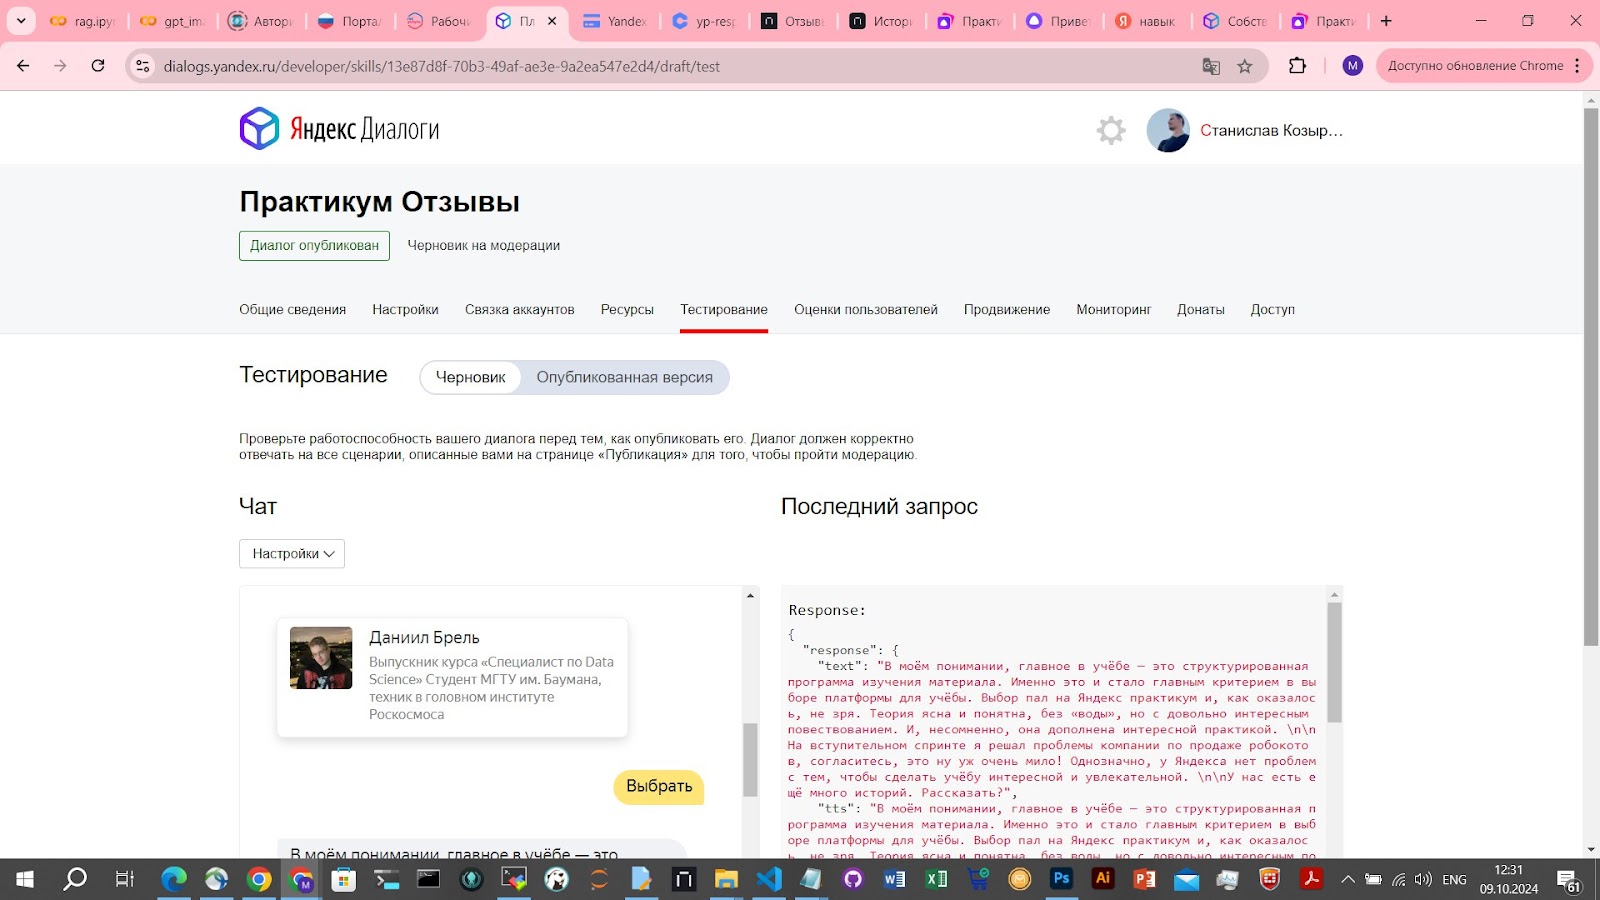
Task: Open Windows search from taskbar
Action: (75, 879)
